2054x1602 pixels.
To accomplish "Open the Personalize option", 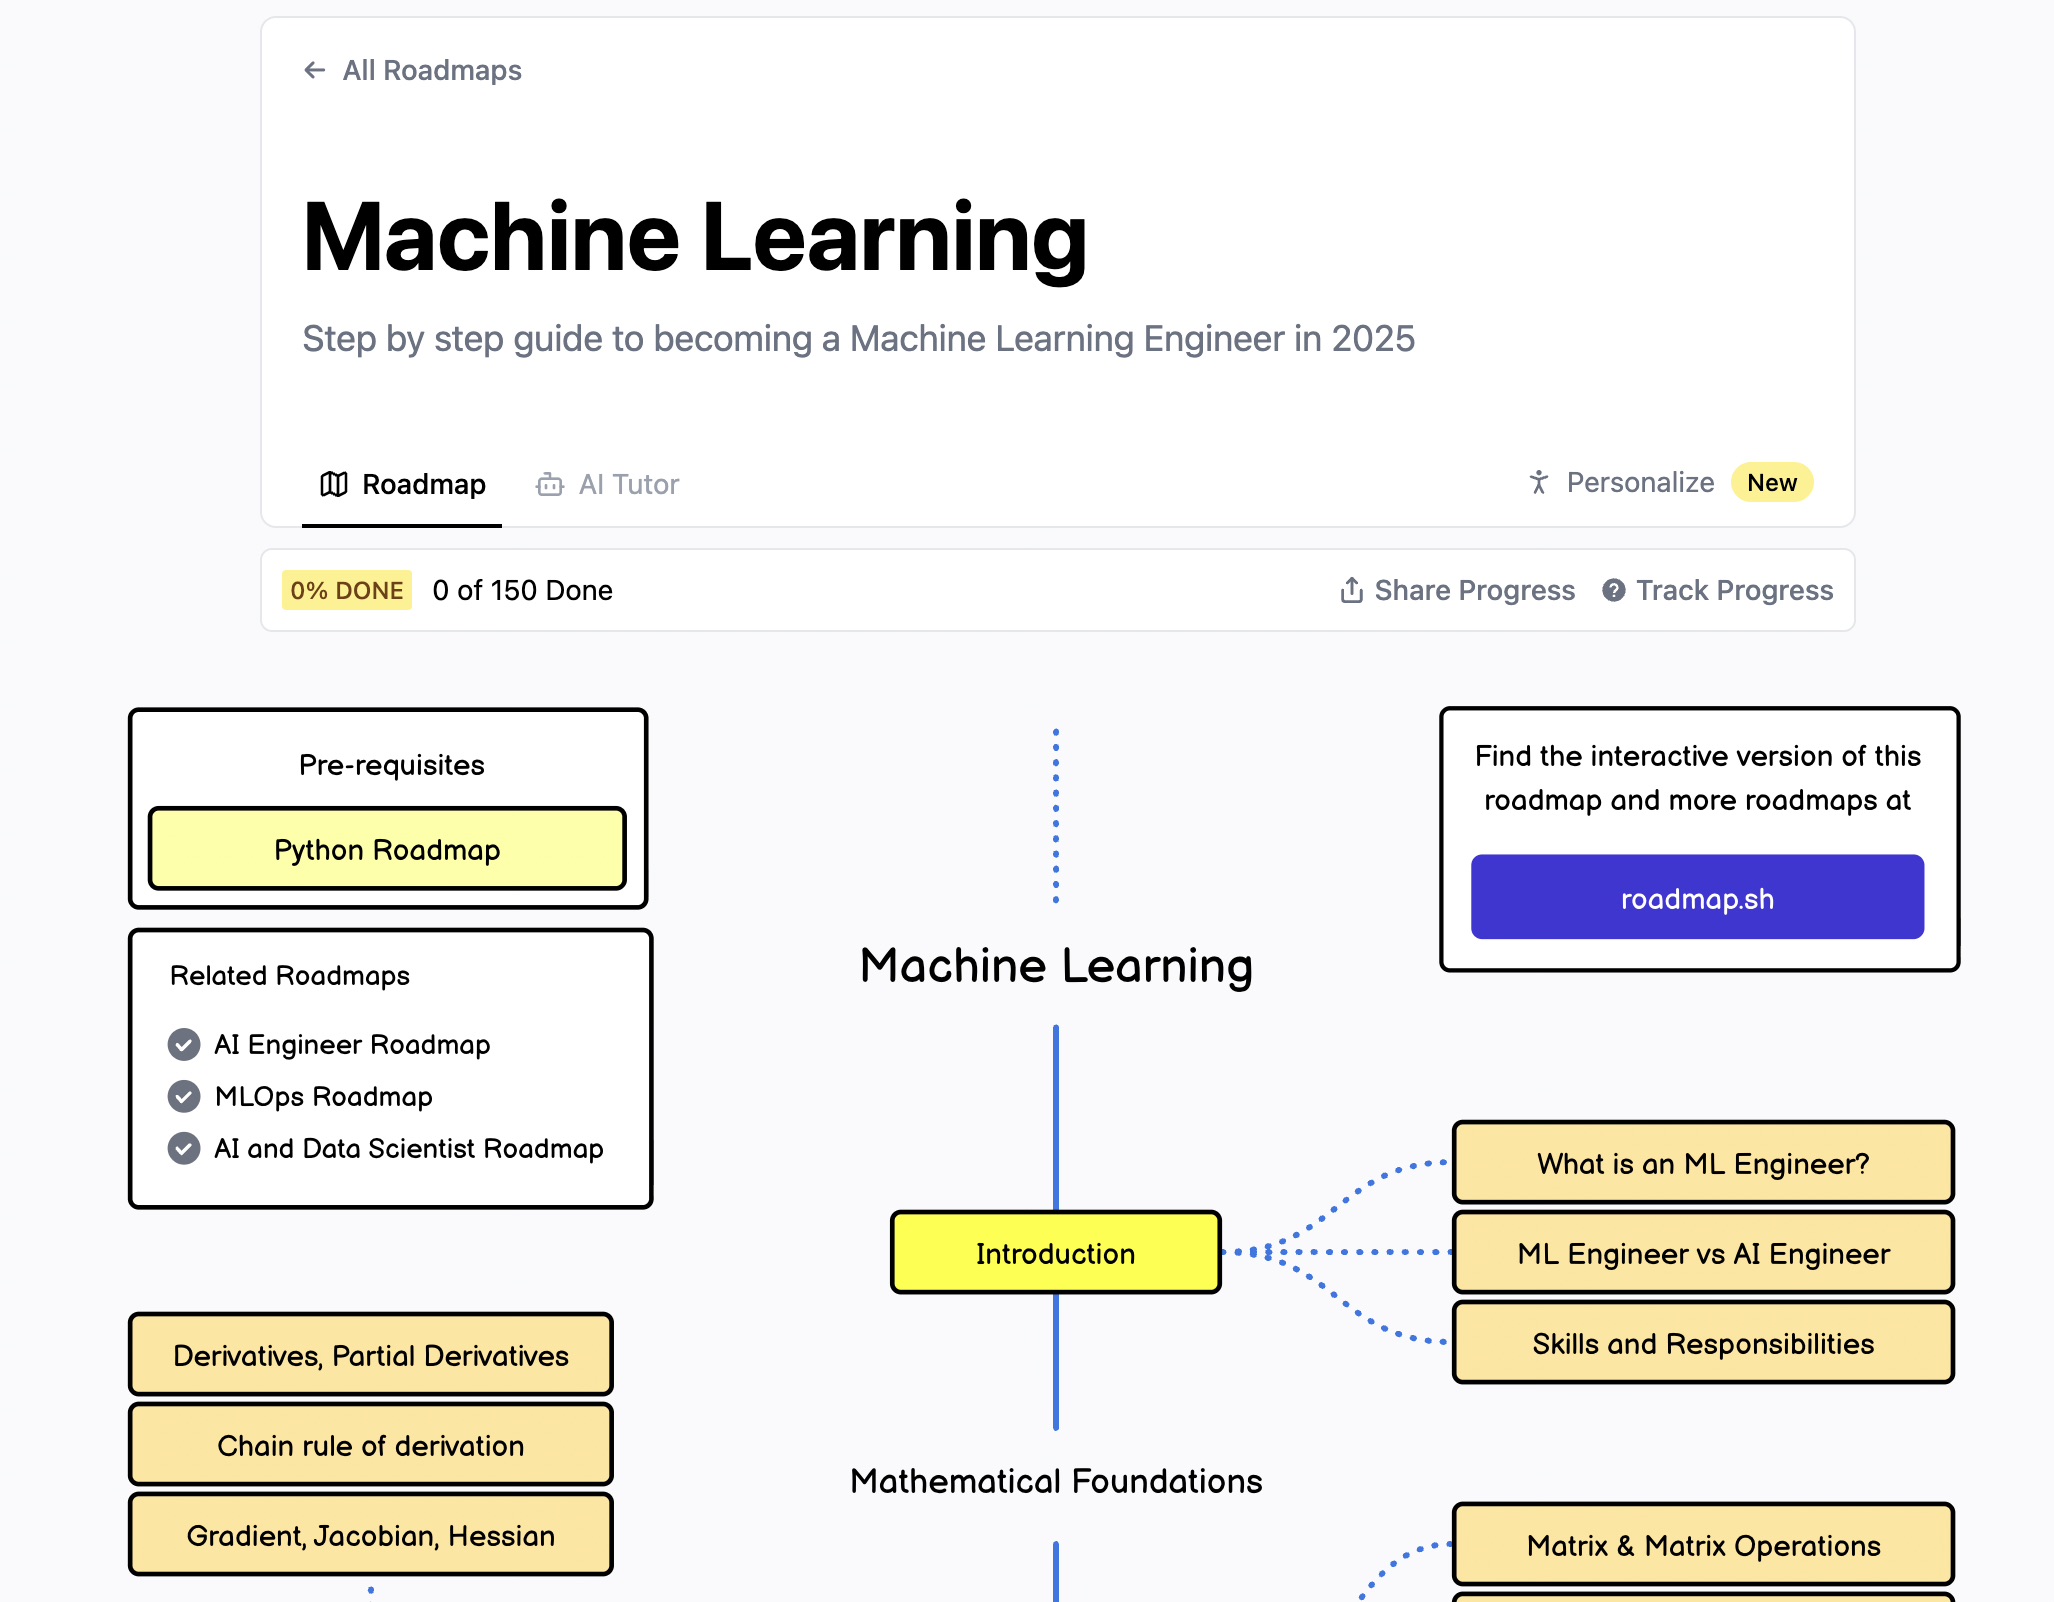I will pos(1640,483).
